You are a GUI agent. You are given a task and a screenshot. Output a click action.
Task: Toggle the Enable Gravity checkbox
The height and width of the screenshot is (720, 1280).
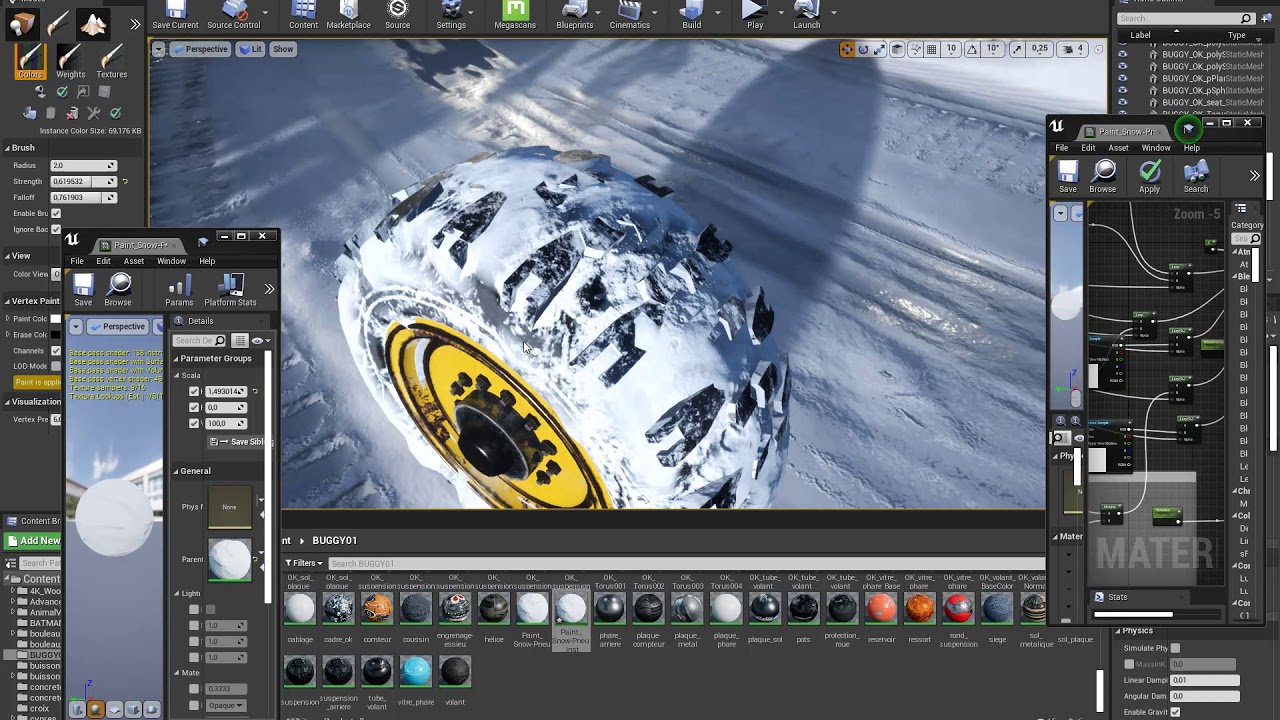click(x=1175, y=712)
